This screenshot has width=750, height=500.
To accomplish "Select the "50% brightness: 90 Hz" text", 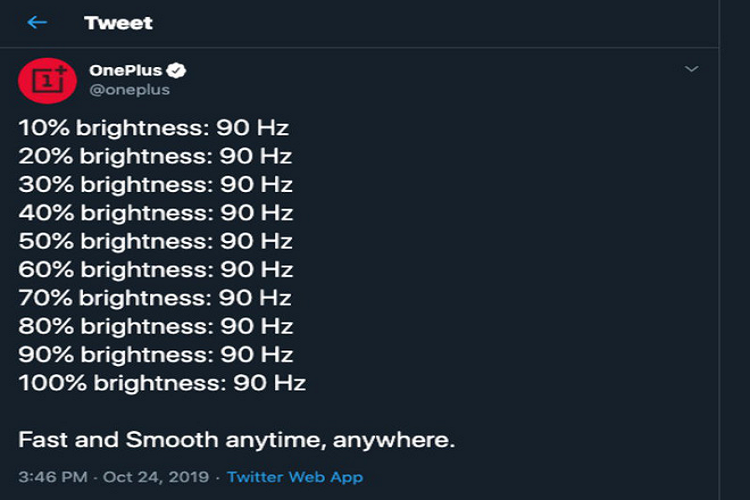I will point(155,241).
